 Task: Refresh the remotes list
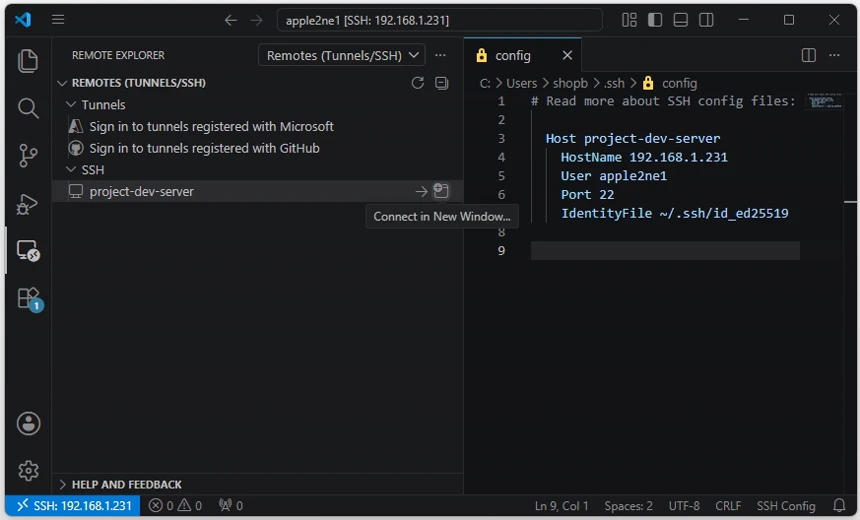pyautogui.click(x=417, y=83)
